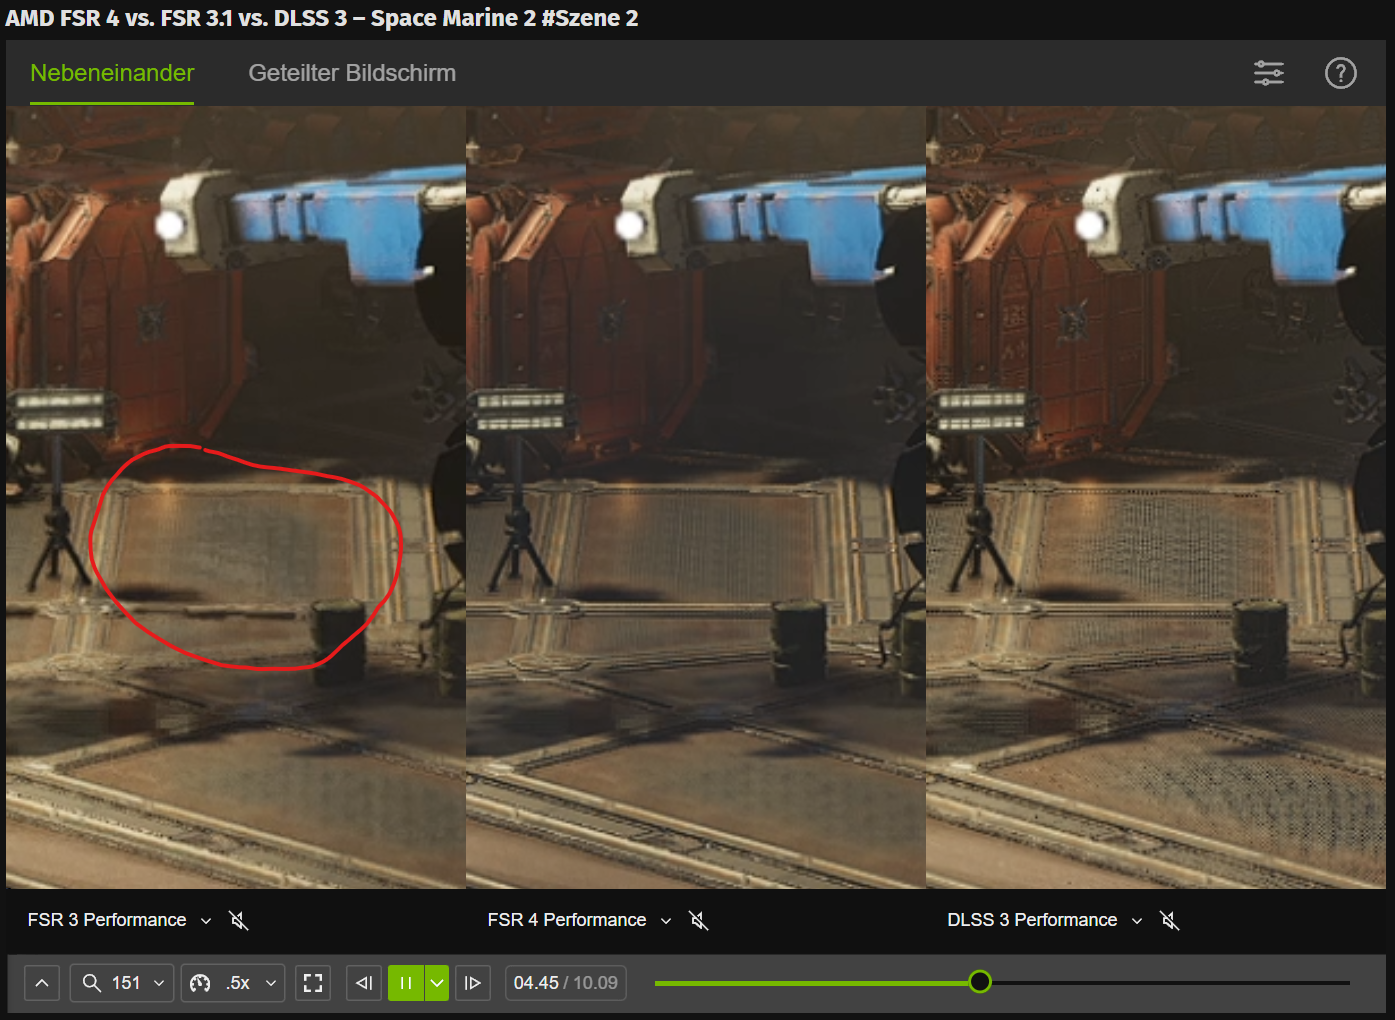Screen dimensions: 1395x1020
Task: Click the FSR 4 Performance video panel
Action: [696, 498]
